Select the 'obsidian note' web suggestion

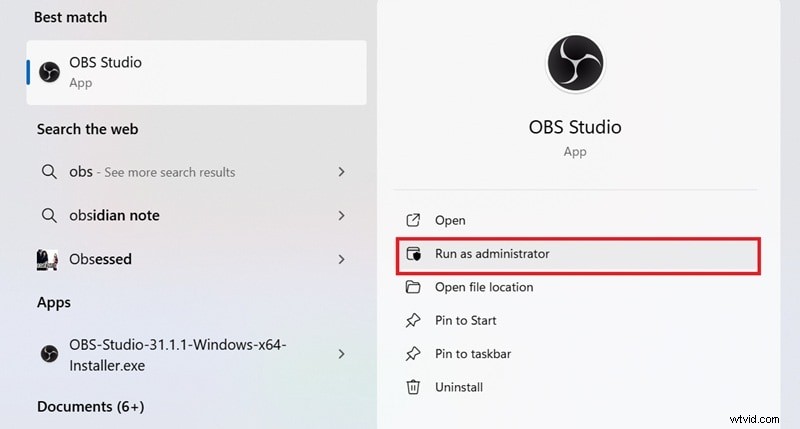coord(114,215)
